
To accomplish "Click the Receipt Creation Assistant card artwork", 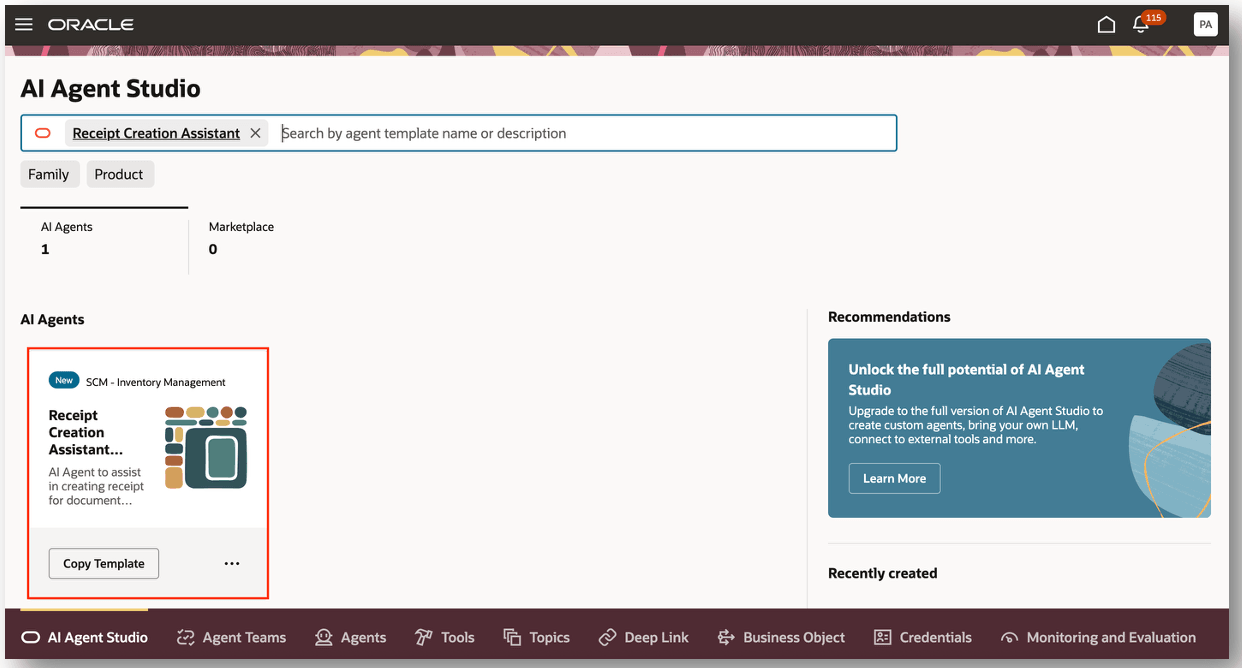I will click(x=206, y=447).
